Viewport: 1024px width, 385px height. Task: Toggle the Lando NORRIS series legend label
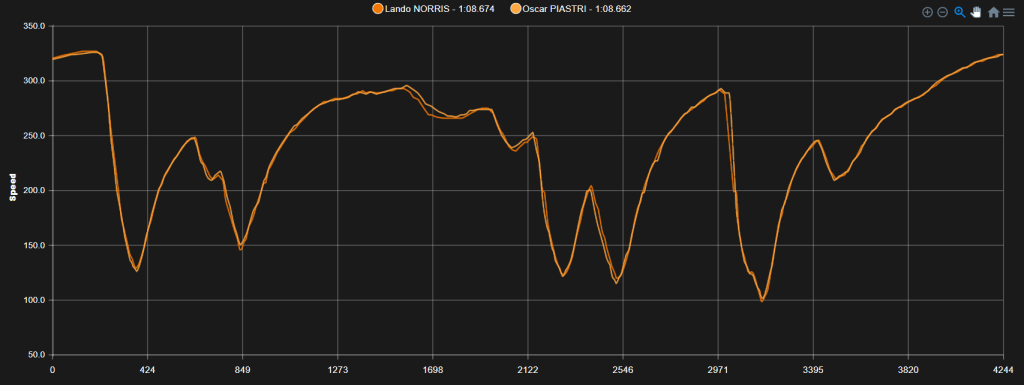440,9
